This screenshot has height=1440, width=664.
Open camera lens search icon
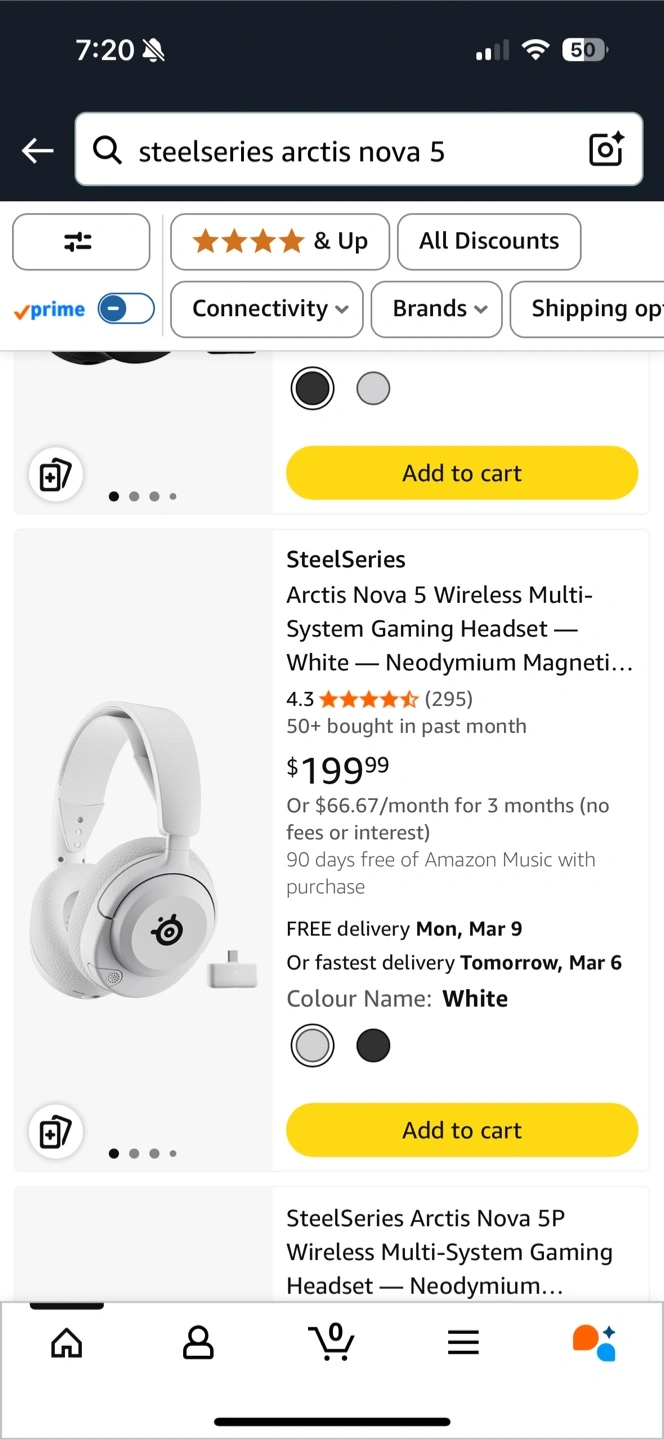pyautogui.click(x=606, y=150)
